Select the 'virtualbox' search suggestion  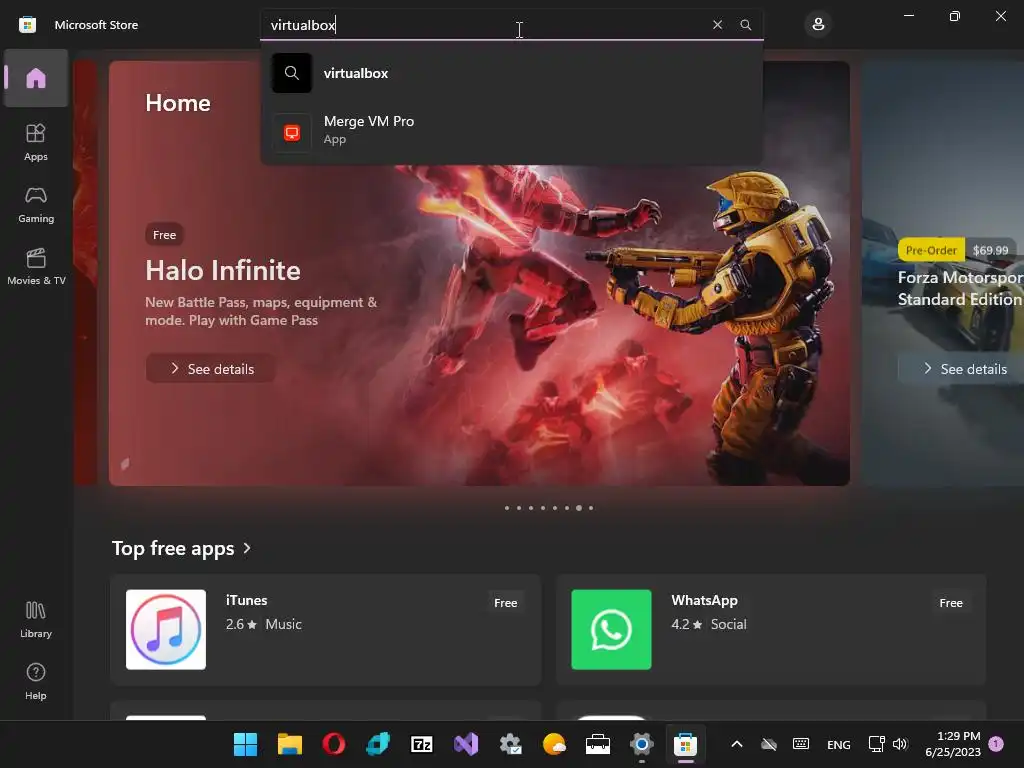[x=511, y=73]
